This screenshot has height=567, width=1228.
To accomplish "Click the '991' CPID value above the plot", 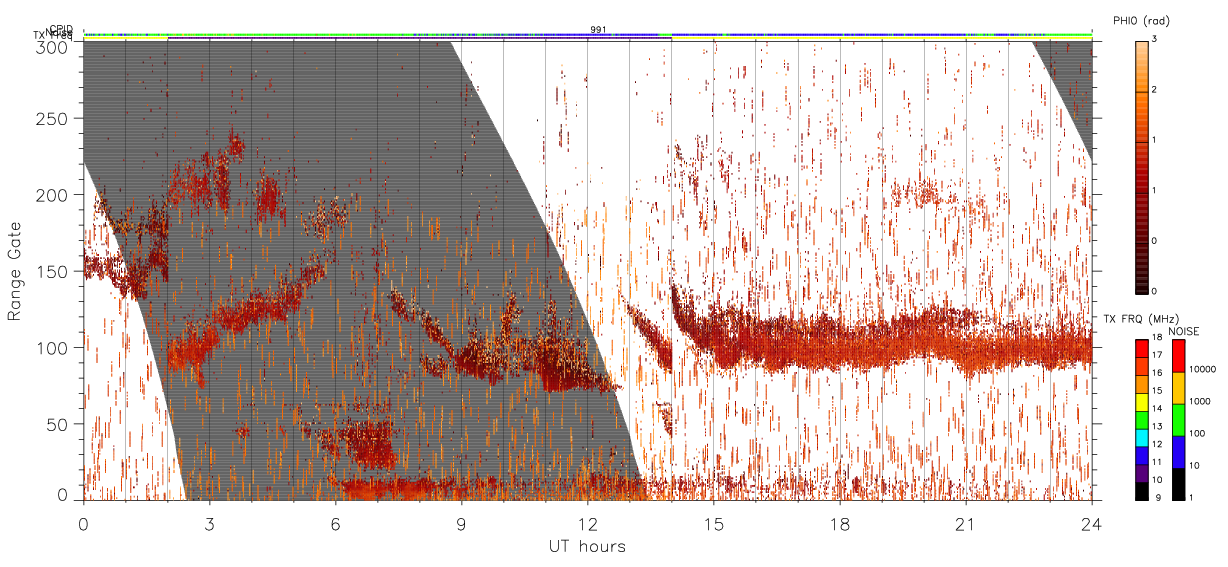I will [x=599, y=30].
